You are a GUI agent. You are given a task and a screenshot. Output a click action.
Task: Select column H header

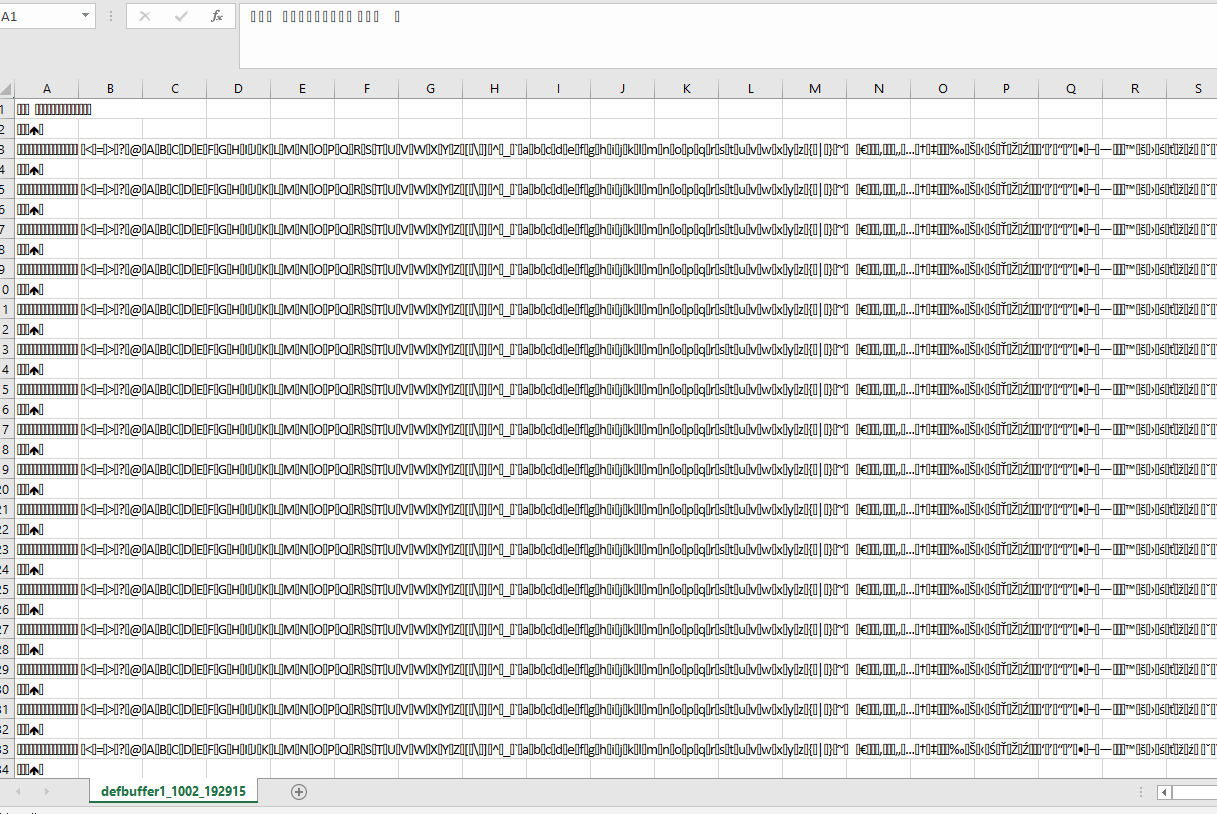coord(494,89)
